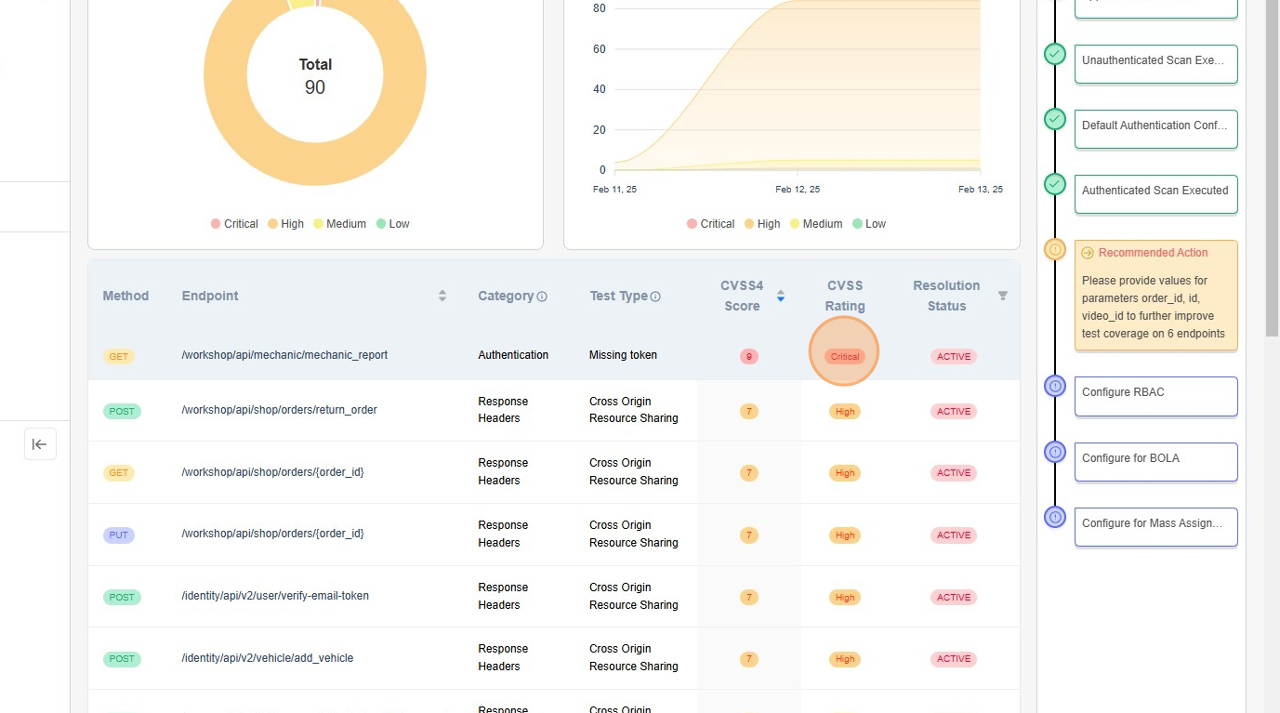The image size is (1280, 713).
Task: Click the Test Type info icon
Action: click(655, 297)
